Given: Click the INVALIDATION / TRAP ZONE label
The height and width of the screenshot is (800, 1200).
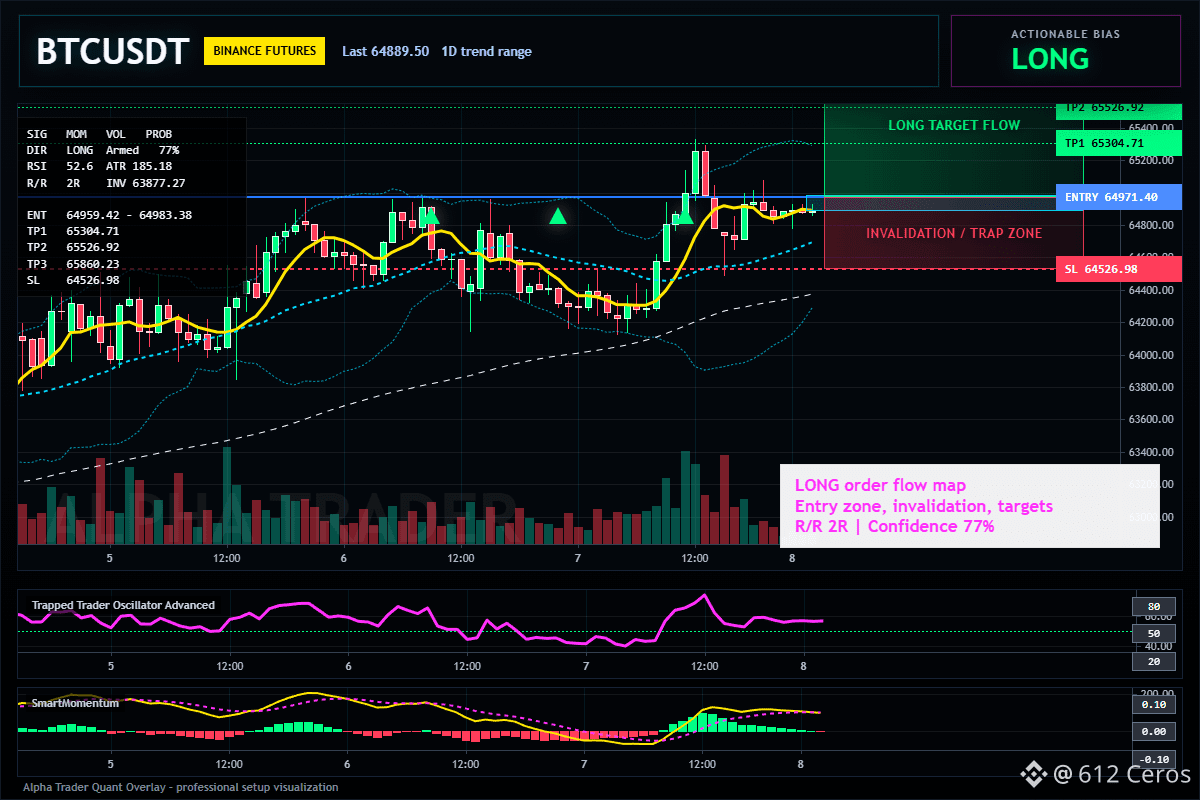Looking at the screenshot, I should coord(954,233).
